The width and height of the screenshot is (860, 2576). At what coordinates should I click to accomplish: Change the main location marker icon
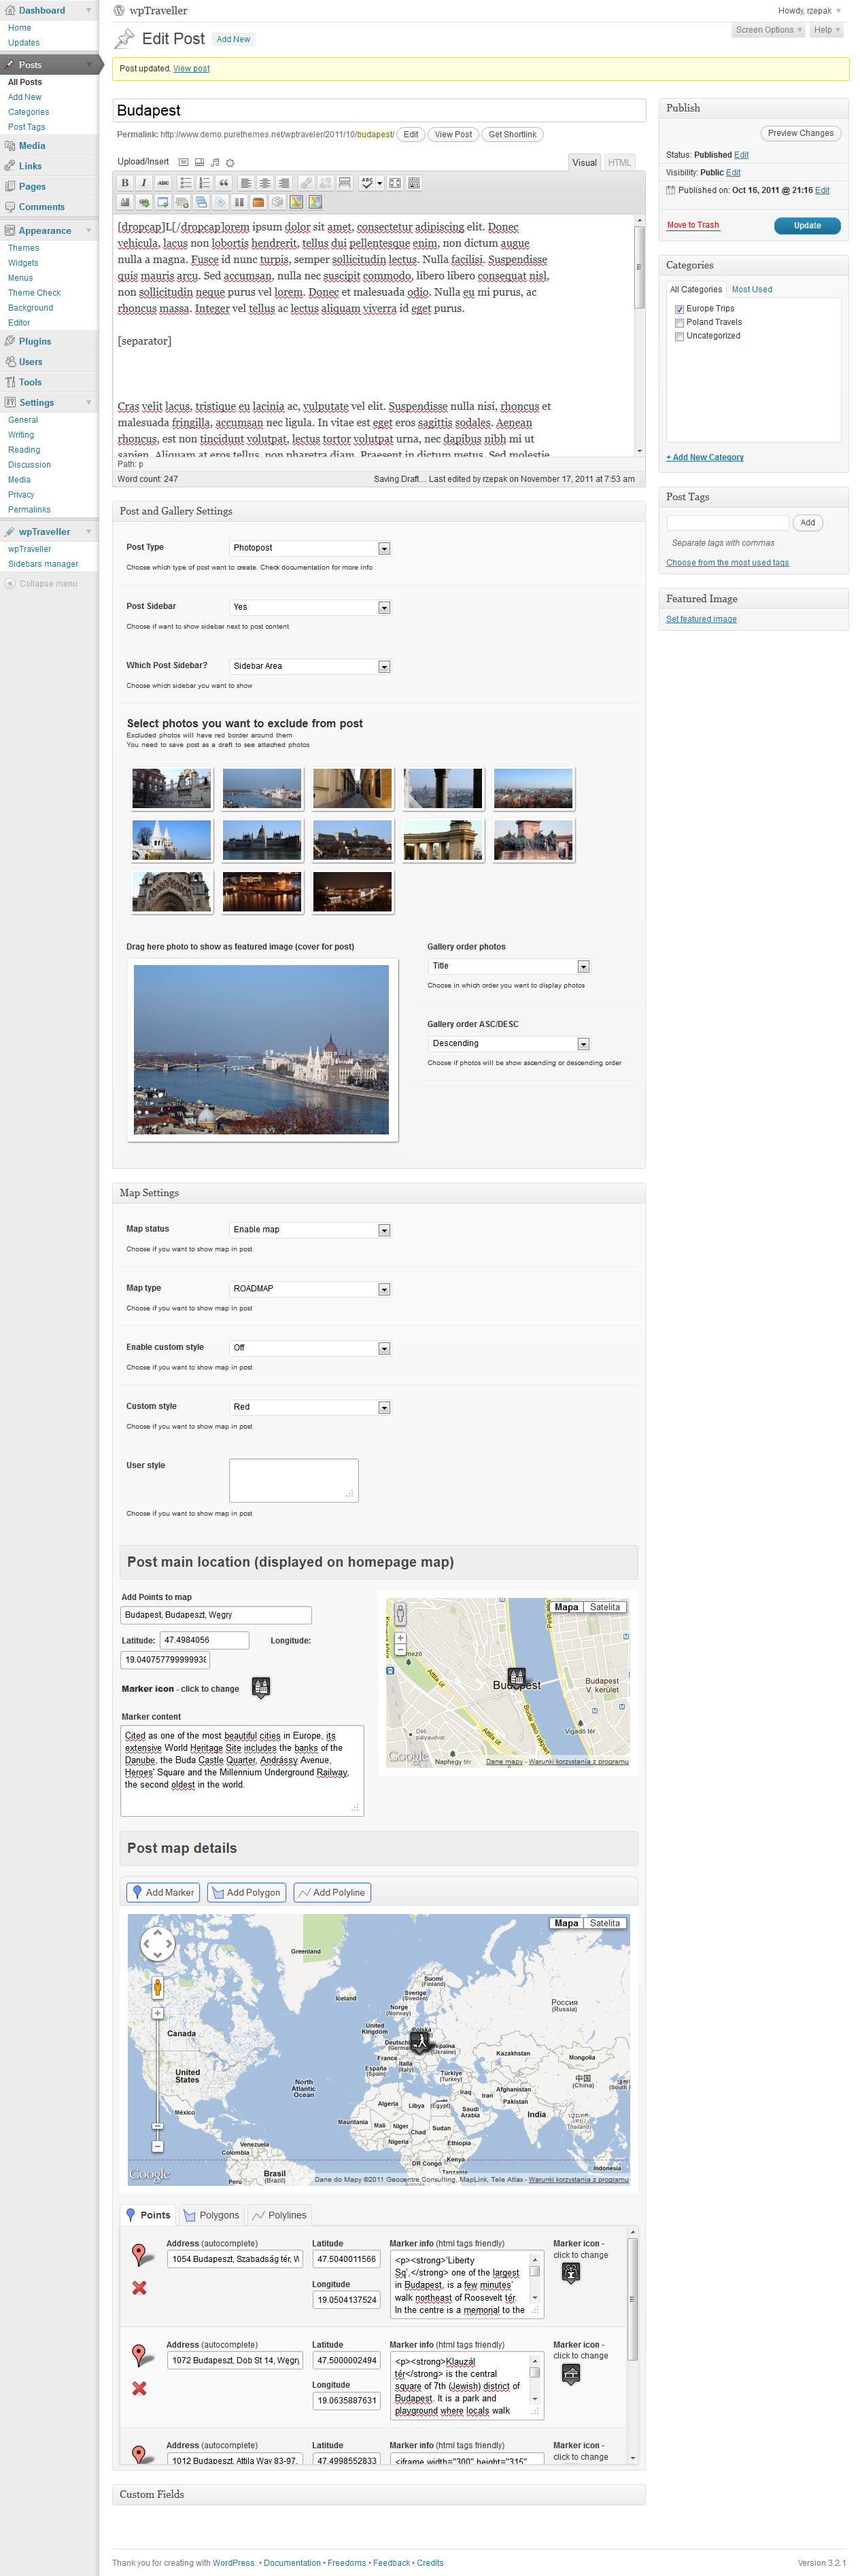[261, 1688]
